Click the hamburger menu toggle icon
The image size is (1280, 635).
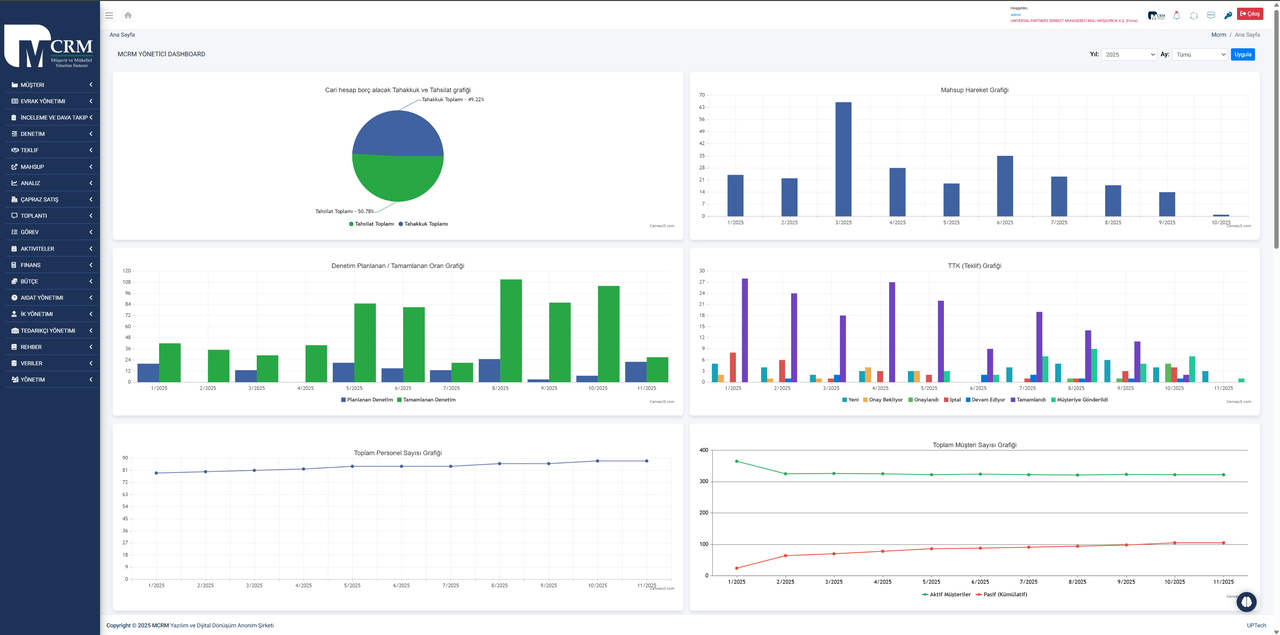point(109,15)
